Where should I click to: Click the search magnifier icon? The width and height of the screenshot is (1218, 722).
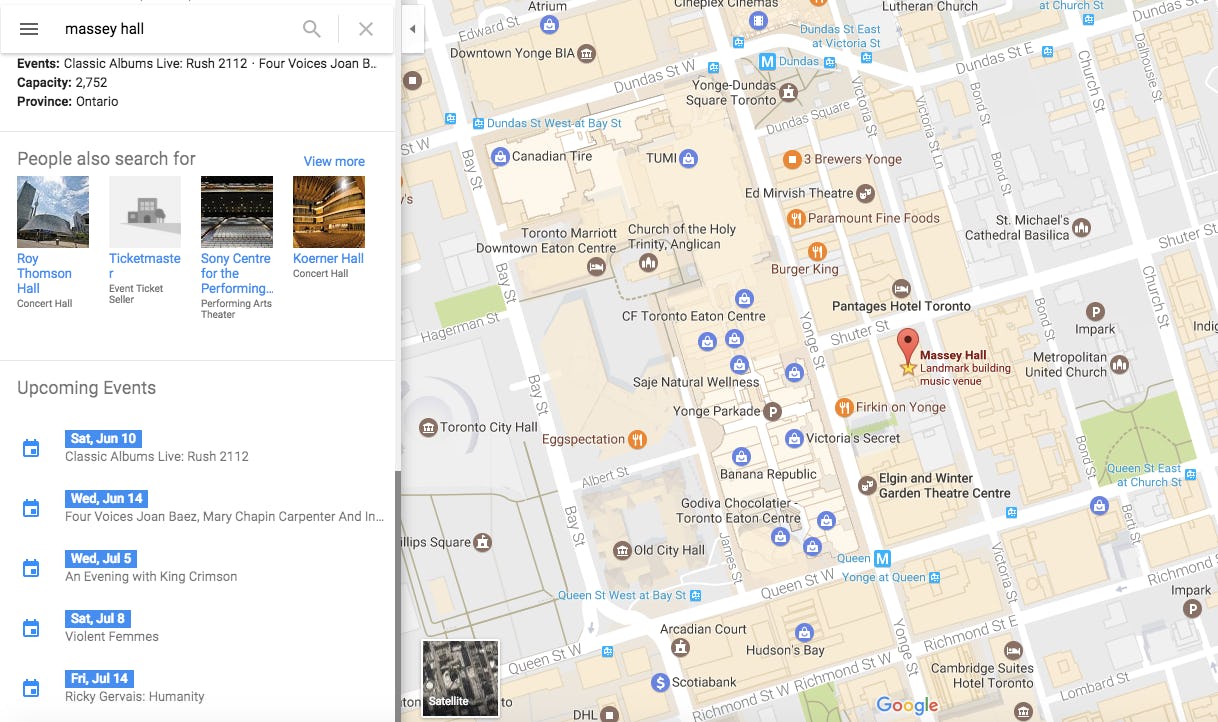pyautogui.click(x=311, y=28)
